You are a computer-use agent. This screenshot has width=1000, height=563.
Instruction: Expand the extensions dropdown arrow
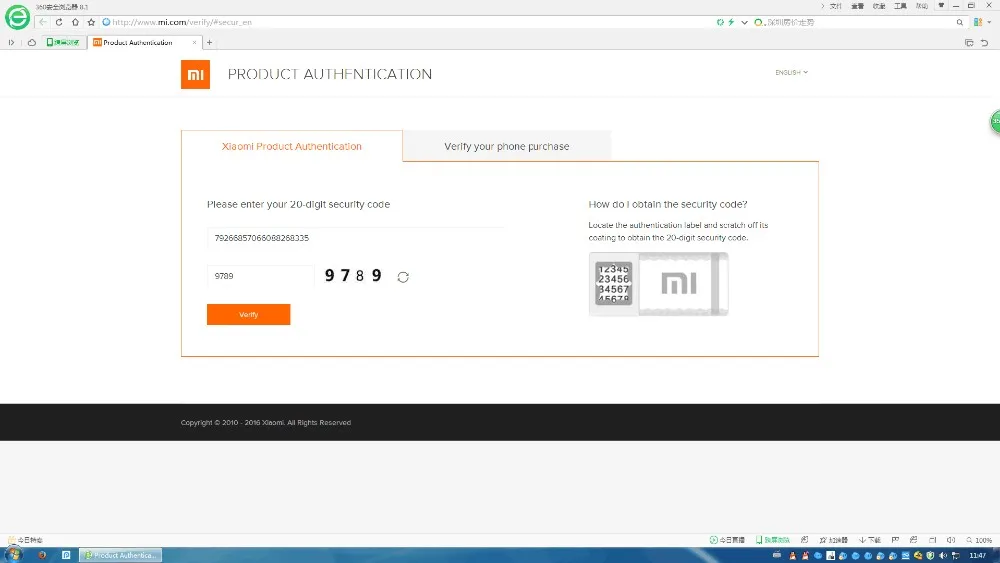[x=989, y=22]
